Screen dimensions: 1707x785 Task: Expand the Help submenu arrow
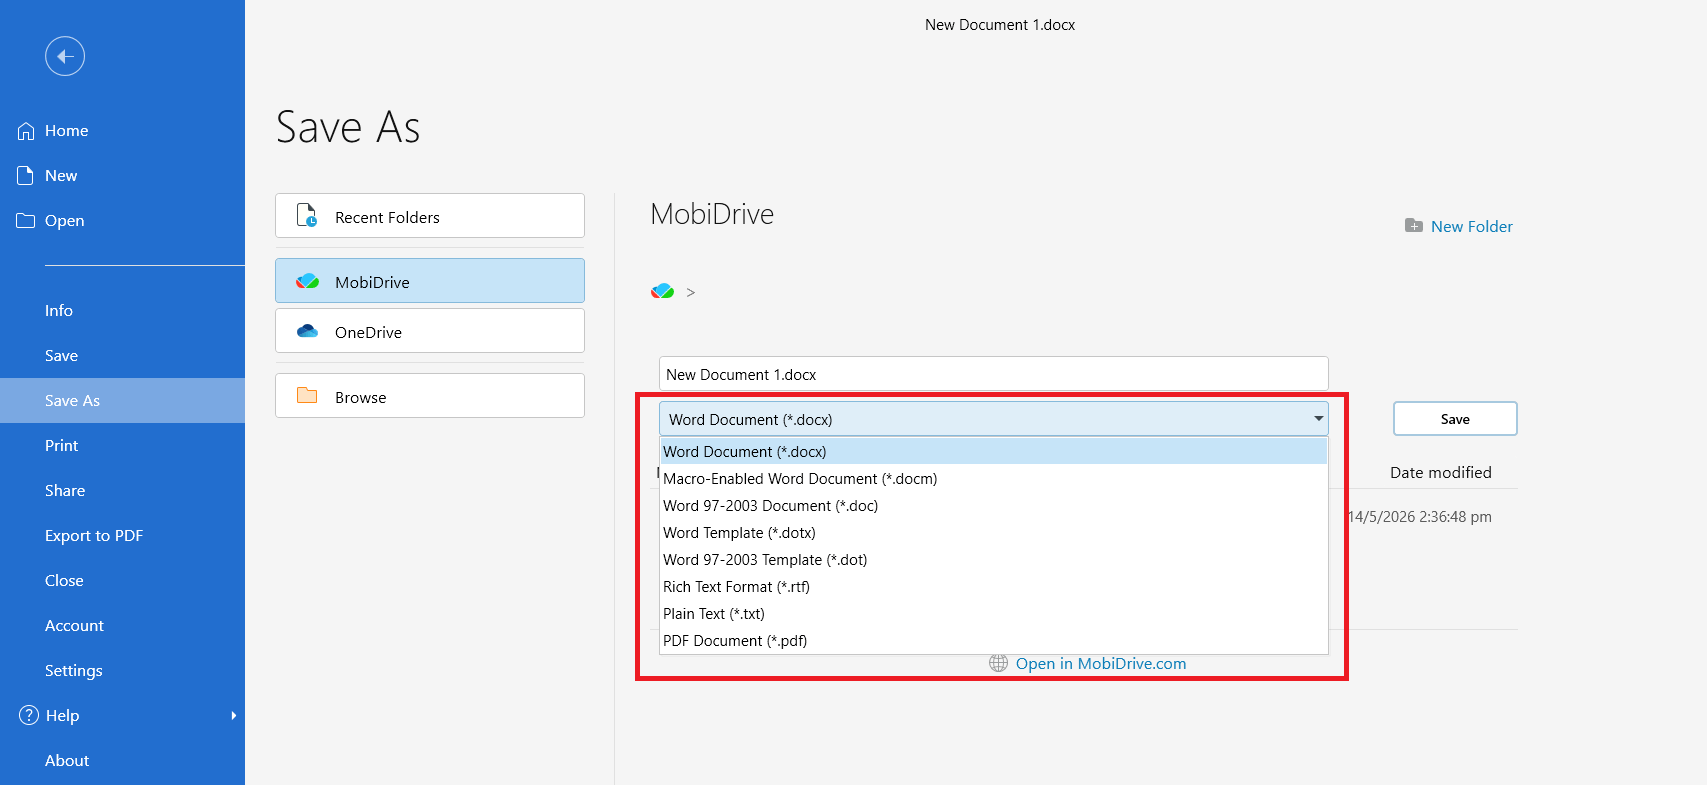tap(234, 715)
